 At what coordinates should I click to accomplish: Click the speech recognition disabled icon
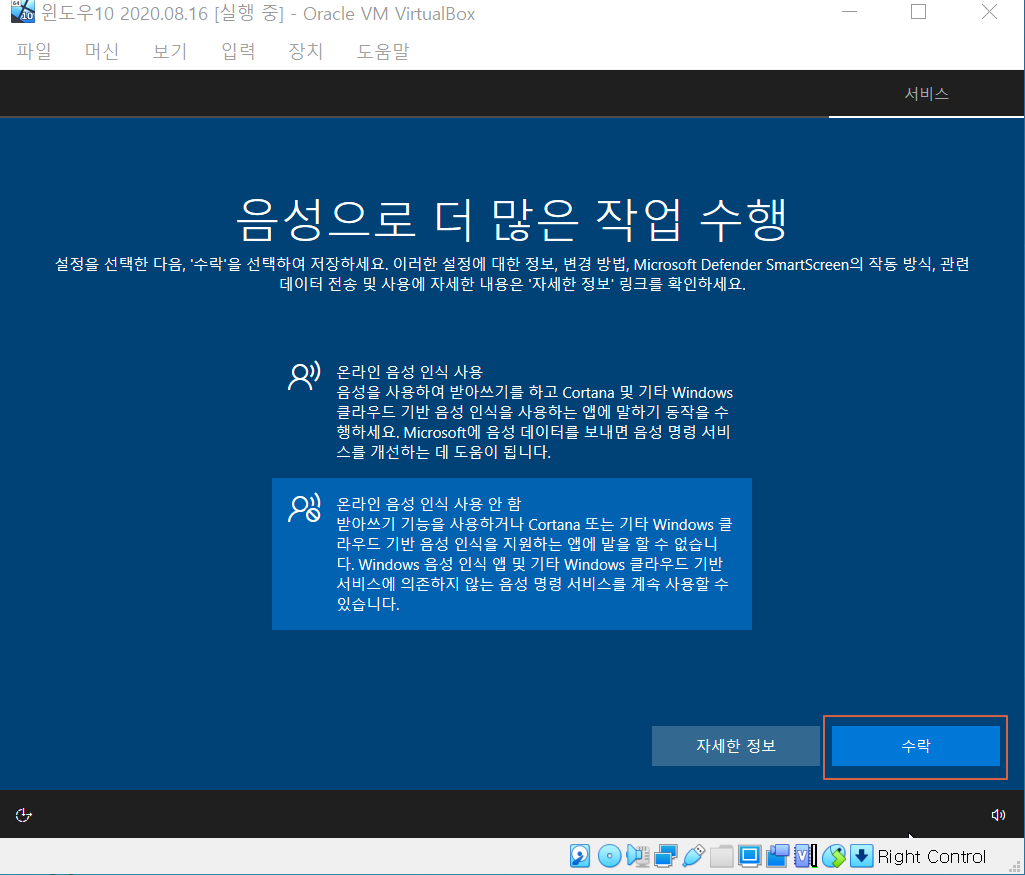pos(304,508)
